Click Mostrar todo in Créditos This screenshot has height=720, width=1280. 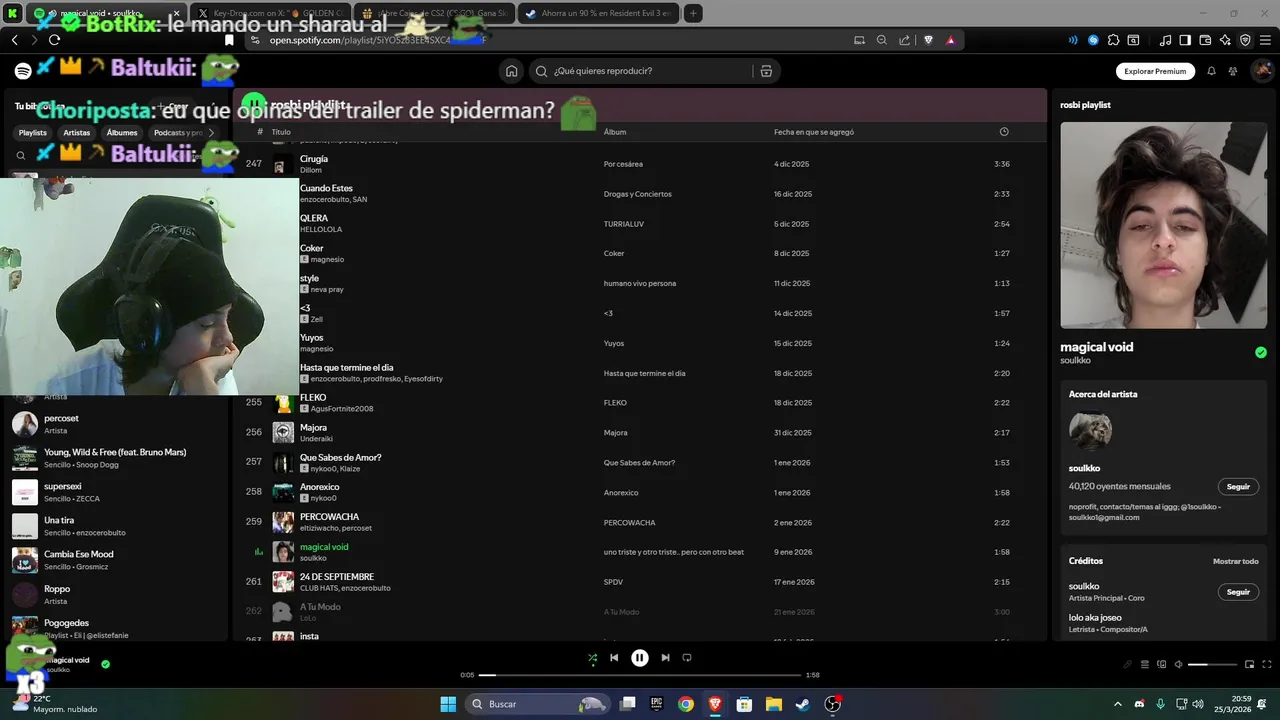(x=1235, y=561)
